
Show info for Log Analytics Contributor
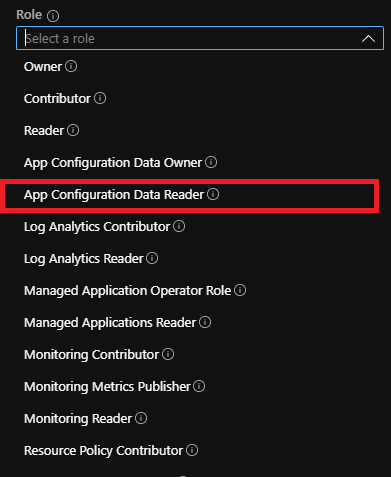pyautogui.click(x=179, y=226)
